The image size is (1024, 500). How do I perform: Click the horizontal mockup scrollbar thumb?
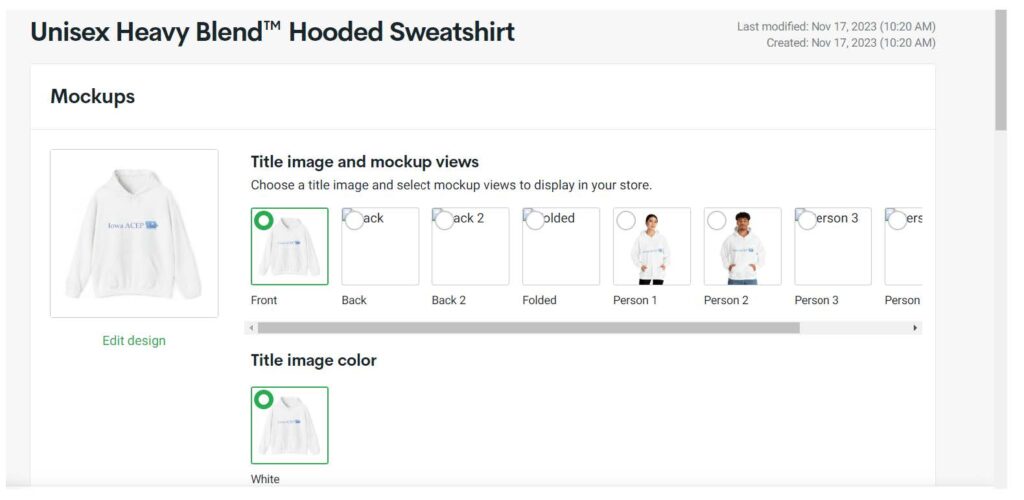[528, 328]
